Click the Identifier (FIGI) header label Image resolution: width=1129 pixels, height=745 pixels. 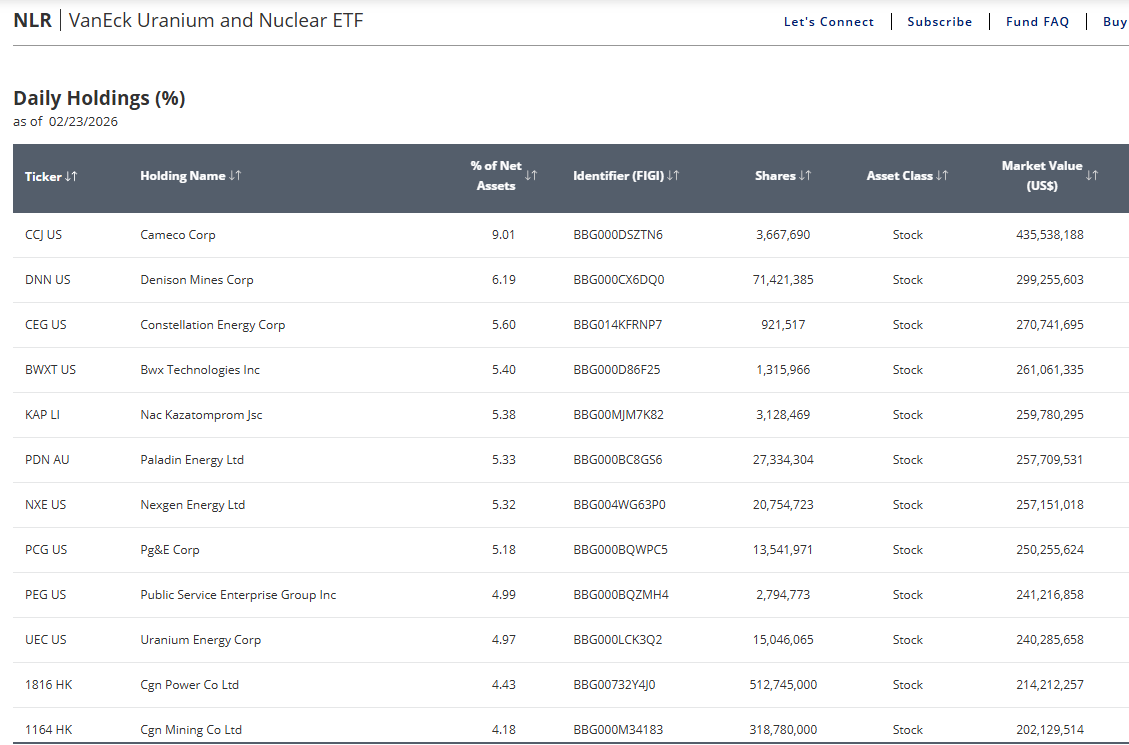[619, 176]
